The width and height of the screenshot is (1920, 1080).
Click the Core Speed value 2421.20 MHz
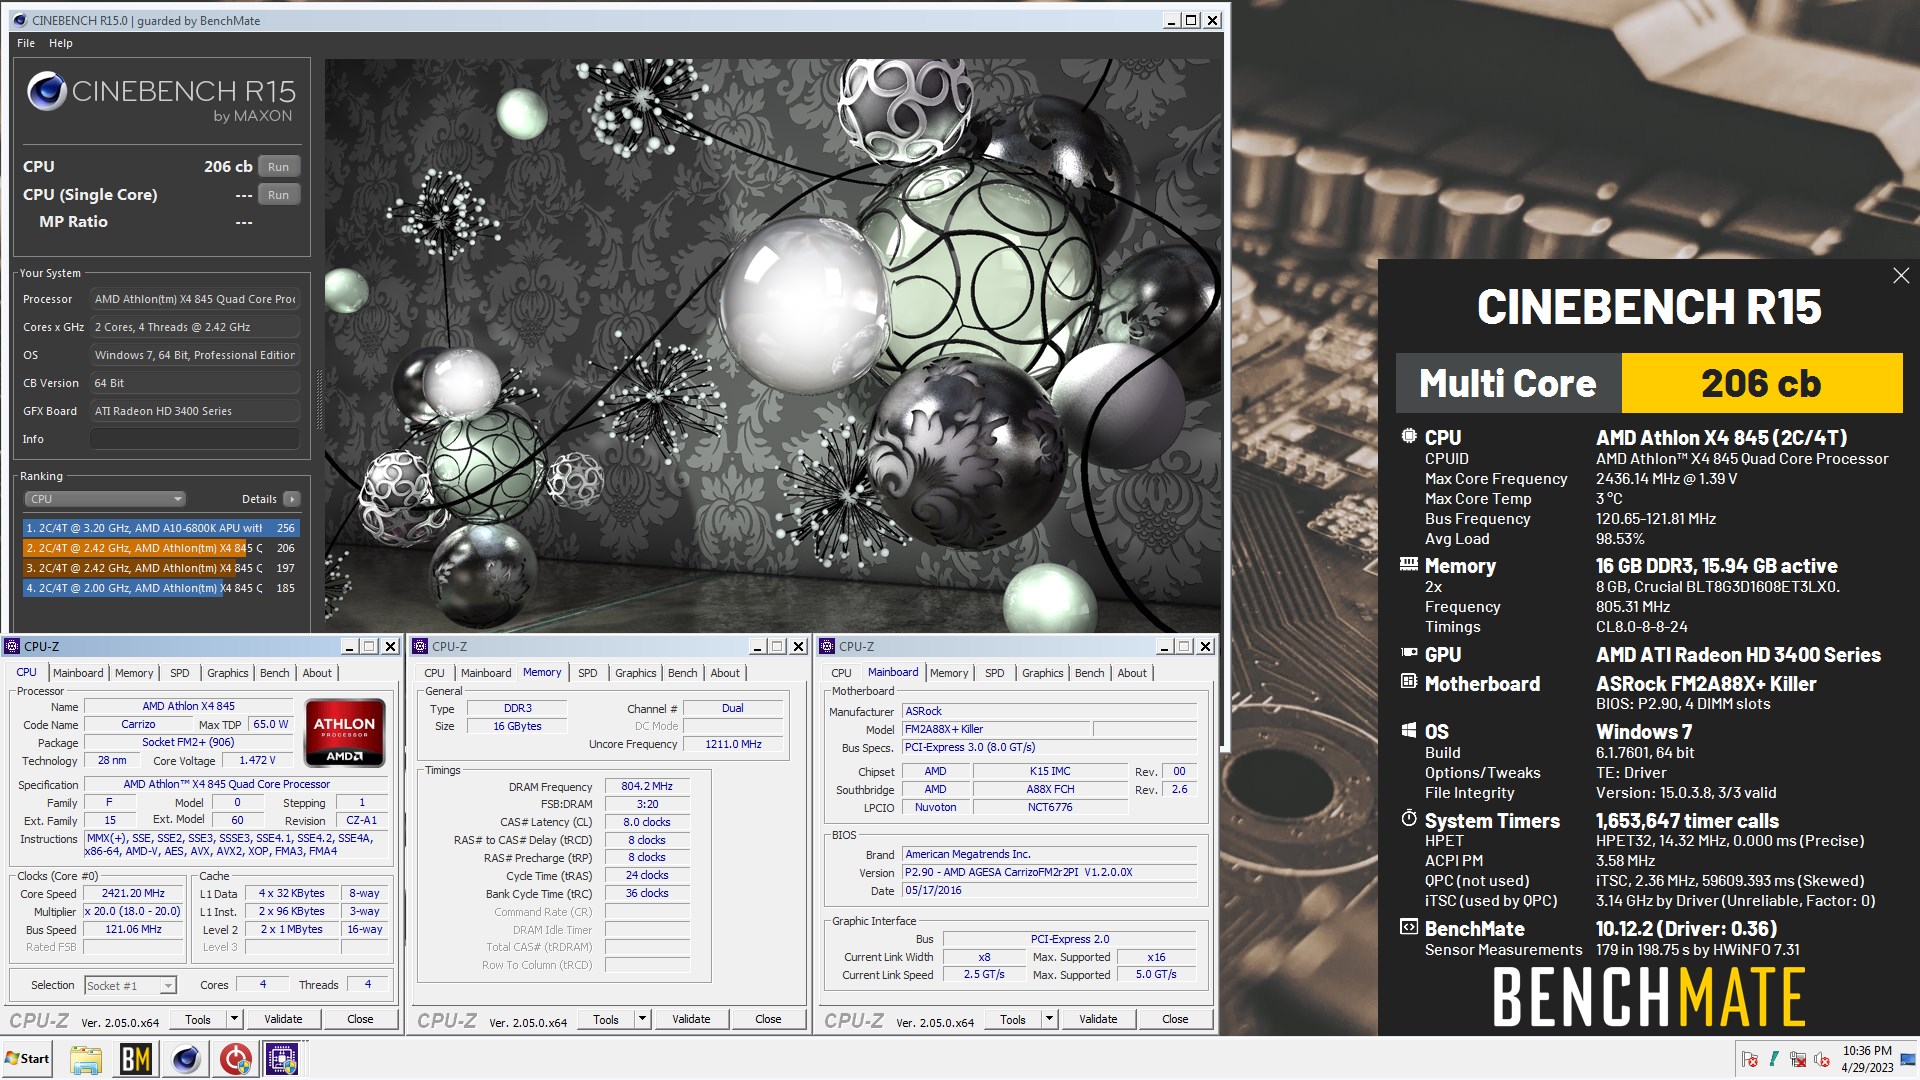[133, 894]
